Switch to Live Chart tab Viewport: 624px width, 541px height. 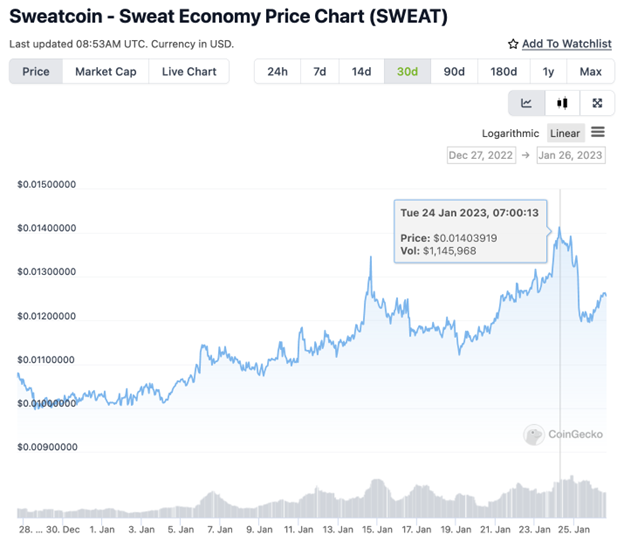click(188, 72)
